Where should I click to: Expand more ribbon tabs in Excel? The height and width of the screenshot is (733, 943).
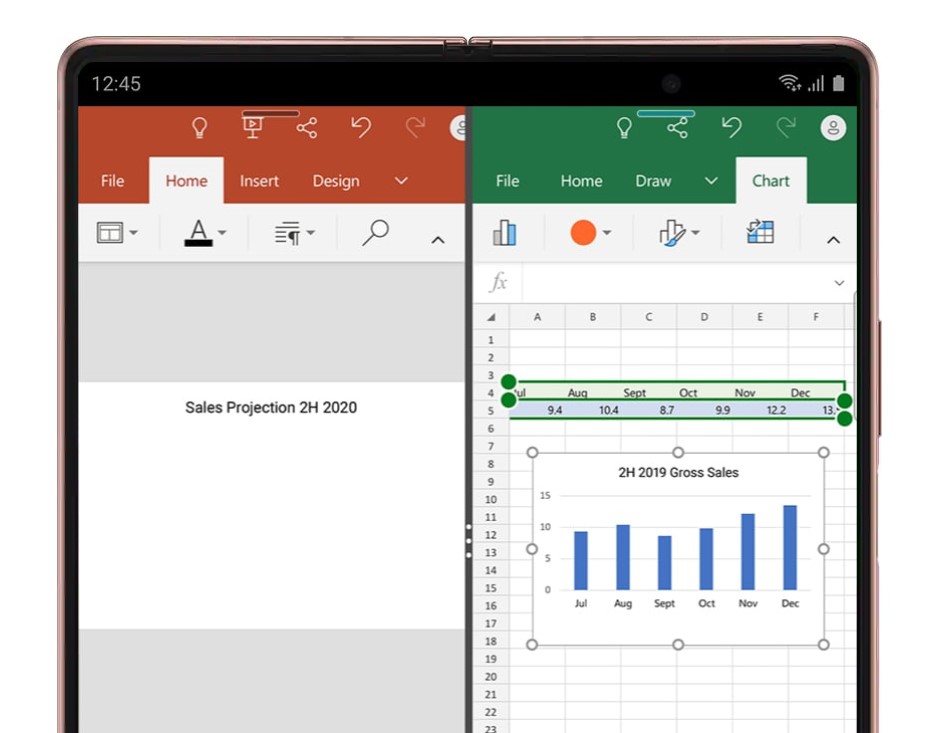[x=711, y=180]
